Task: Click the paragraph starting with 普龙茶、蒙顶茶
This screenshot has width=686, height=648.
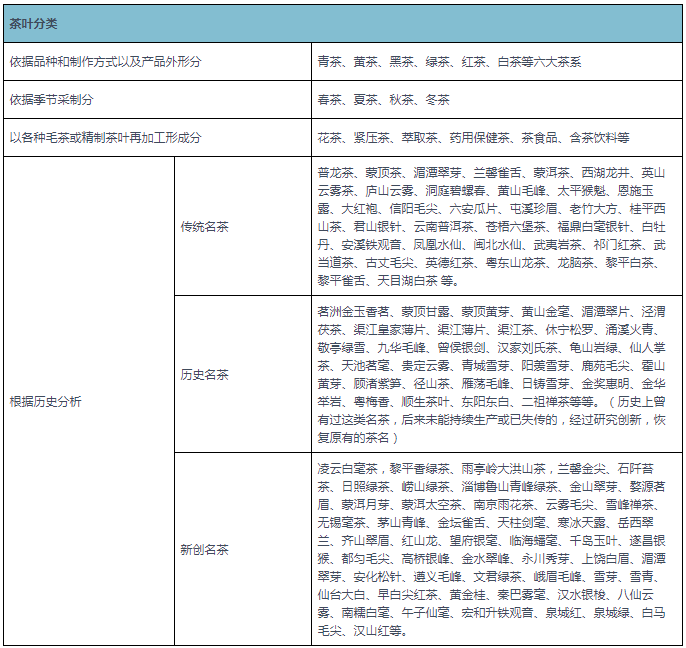Action: pos(491,226)
